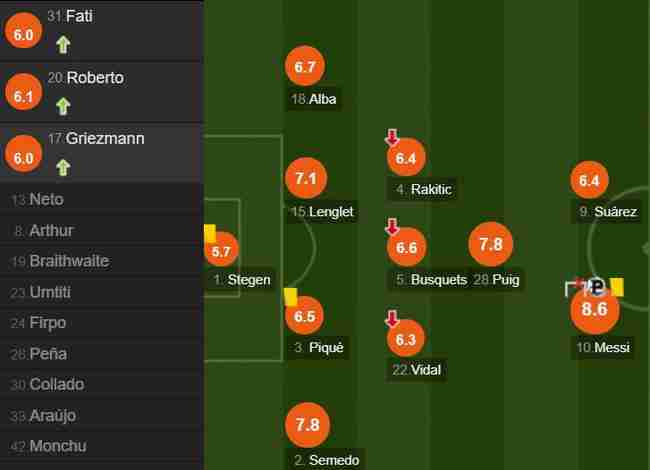Select Braithwaite in the substitutes list
Screen dimensions: 650x470
coord(102,261)
